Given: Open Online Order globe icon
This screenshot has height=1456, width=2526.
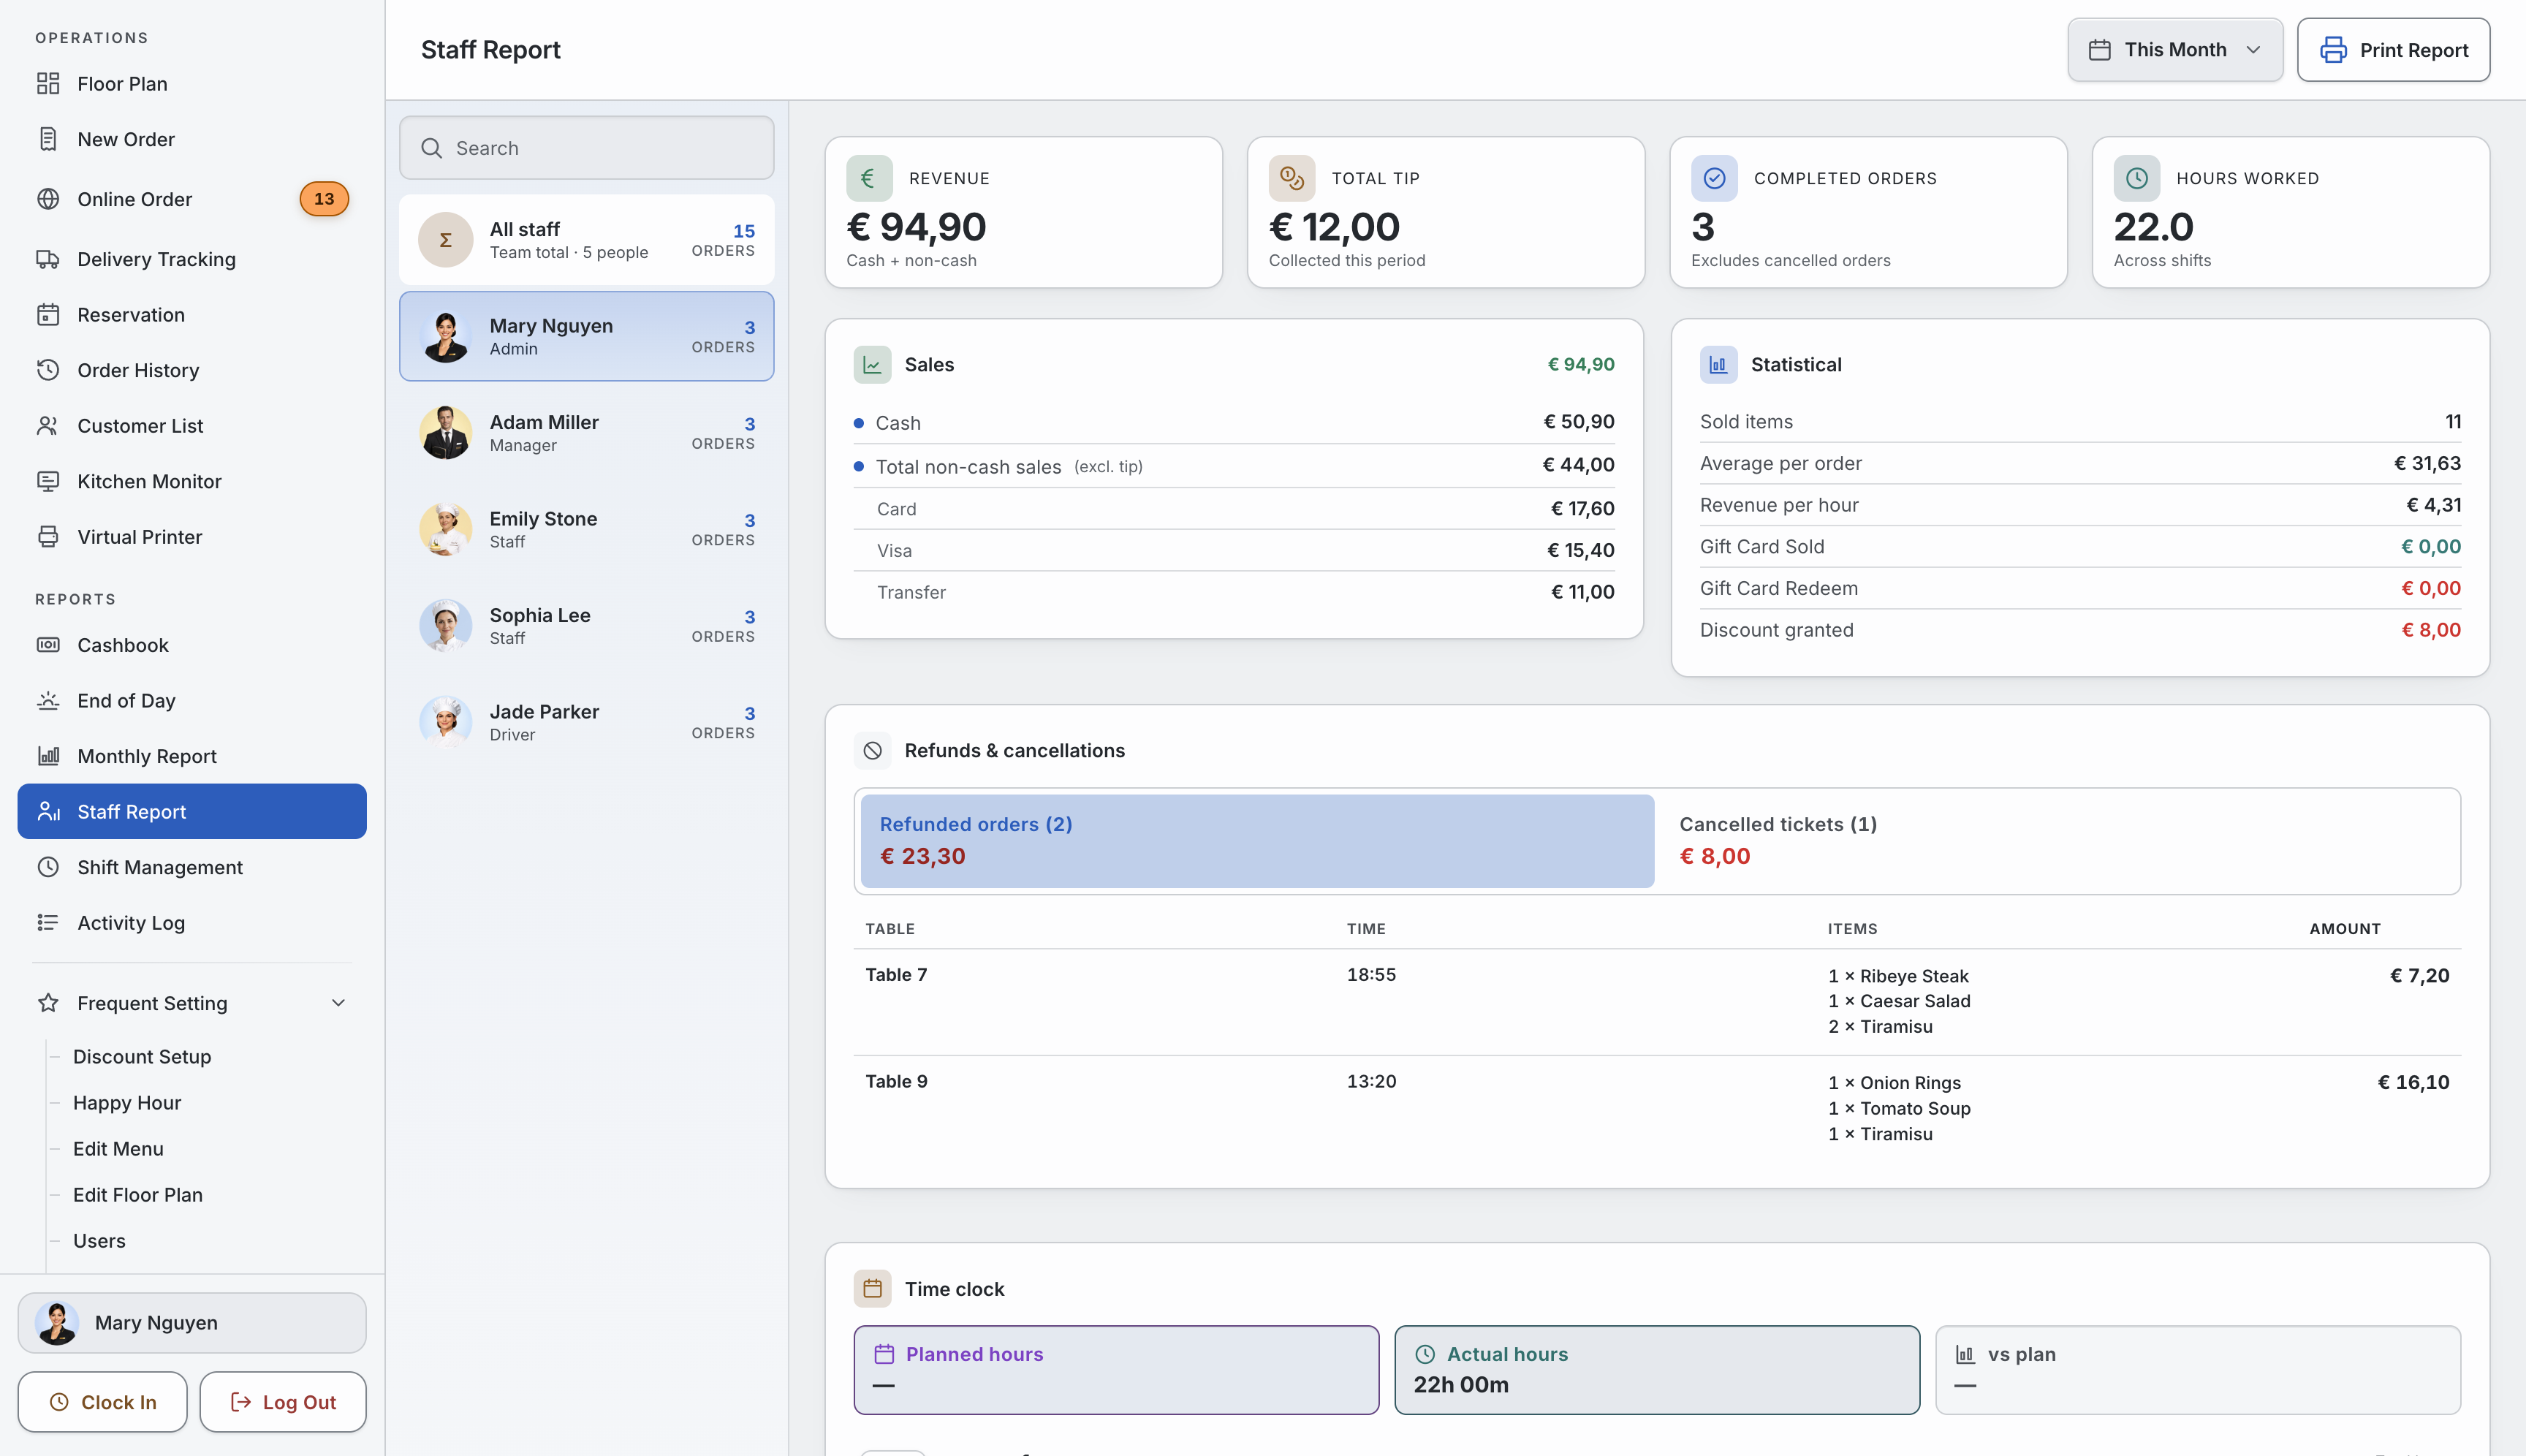Looking at the screenshot, I should [48, 199].
